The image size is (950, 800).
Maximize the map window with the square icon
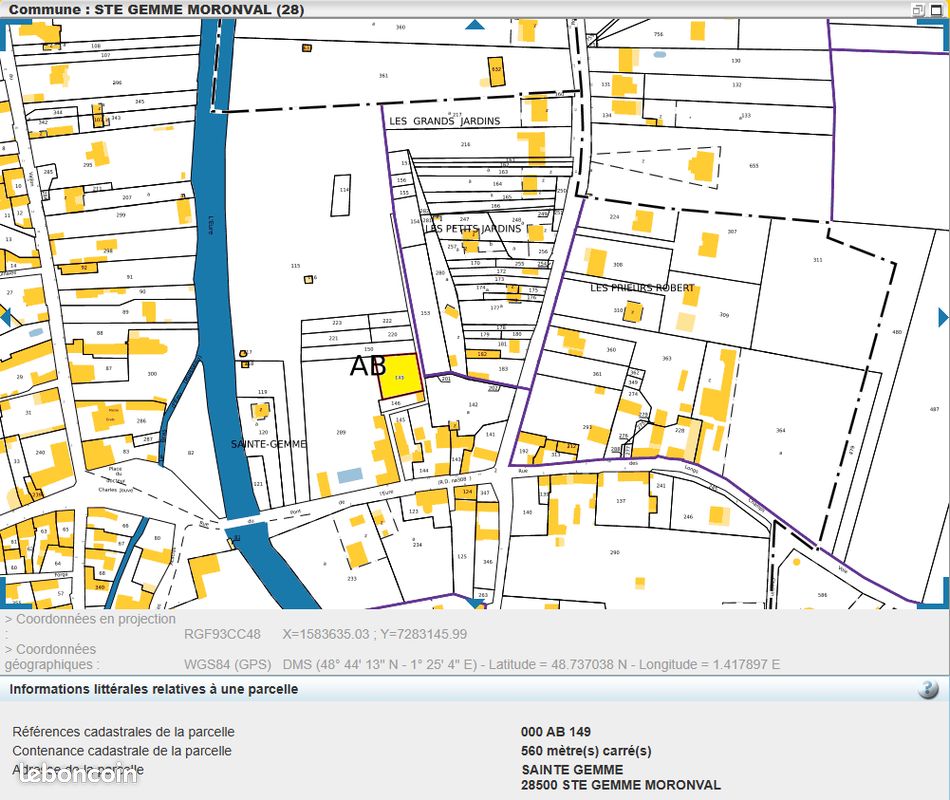(x=936, y=10)
